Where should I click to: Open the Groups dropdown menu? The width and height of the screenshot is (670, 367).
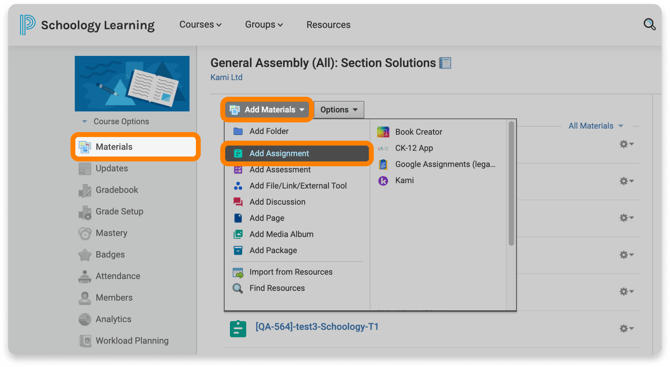coord(264,25)
